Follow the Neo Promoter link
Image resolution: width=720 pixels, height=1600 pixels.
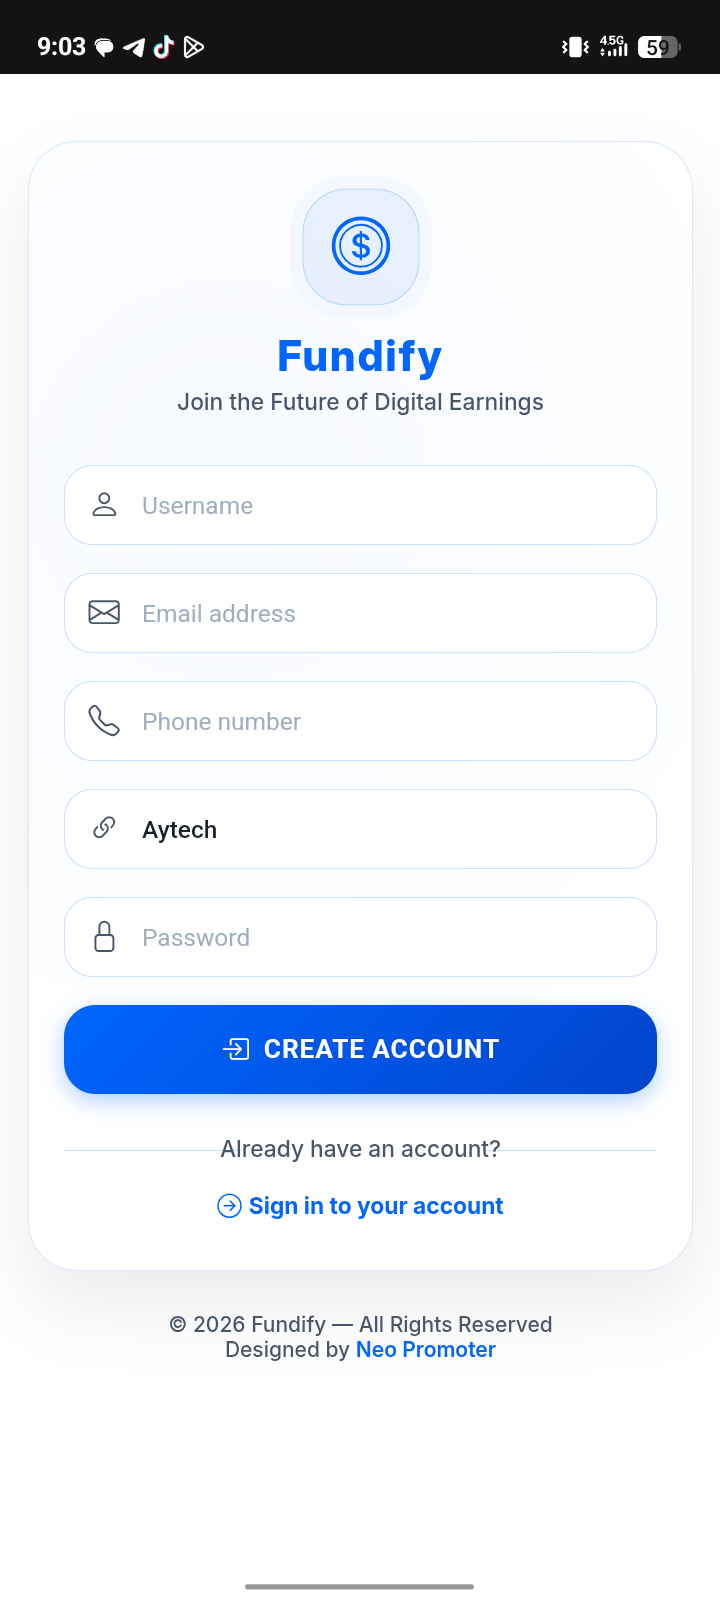(x=426, y=1350)
